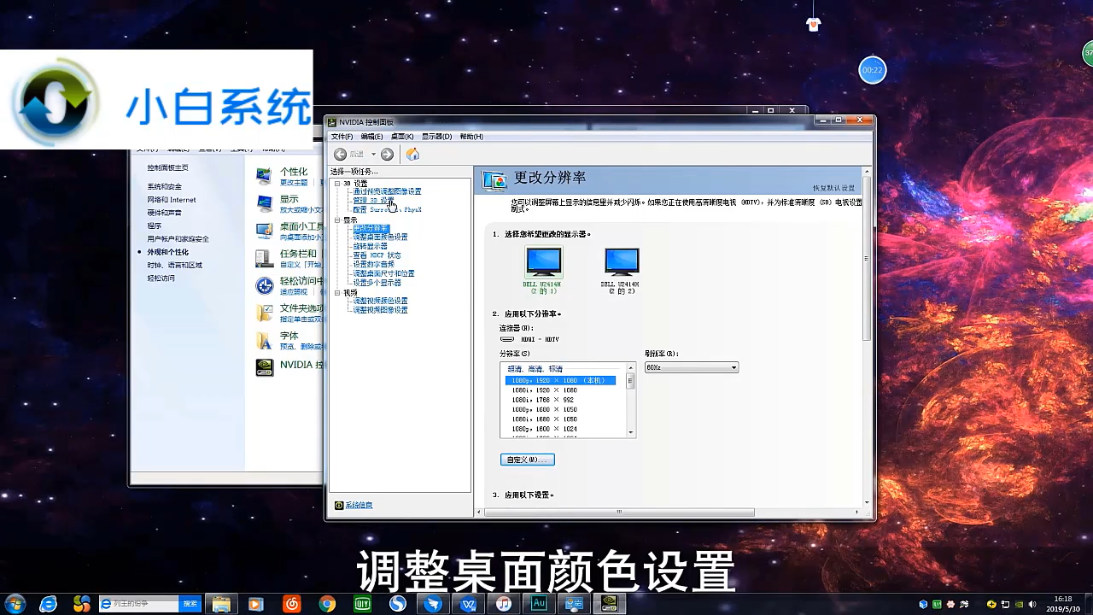
Task: Open 通过预览调整图像设置 link
Action: (387, 191)
